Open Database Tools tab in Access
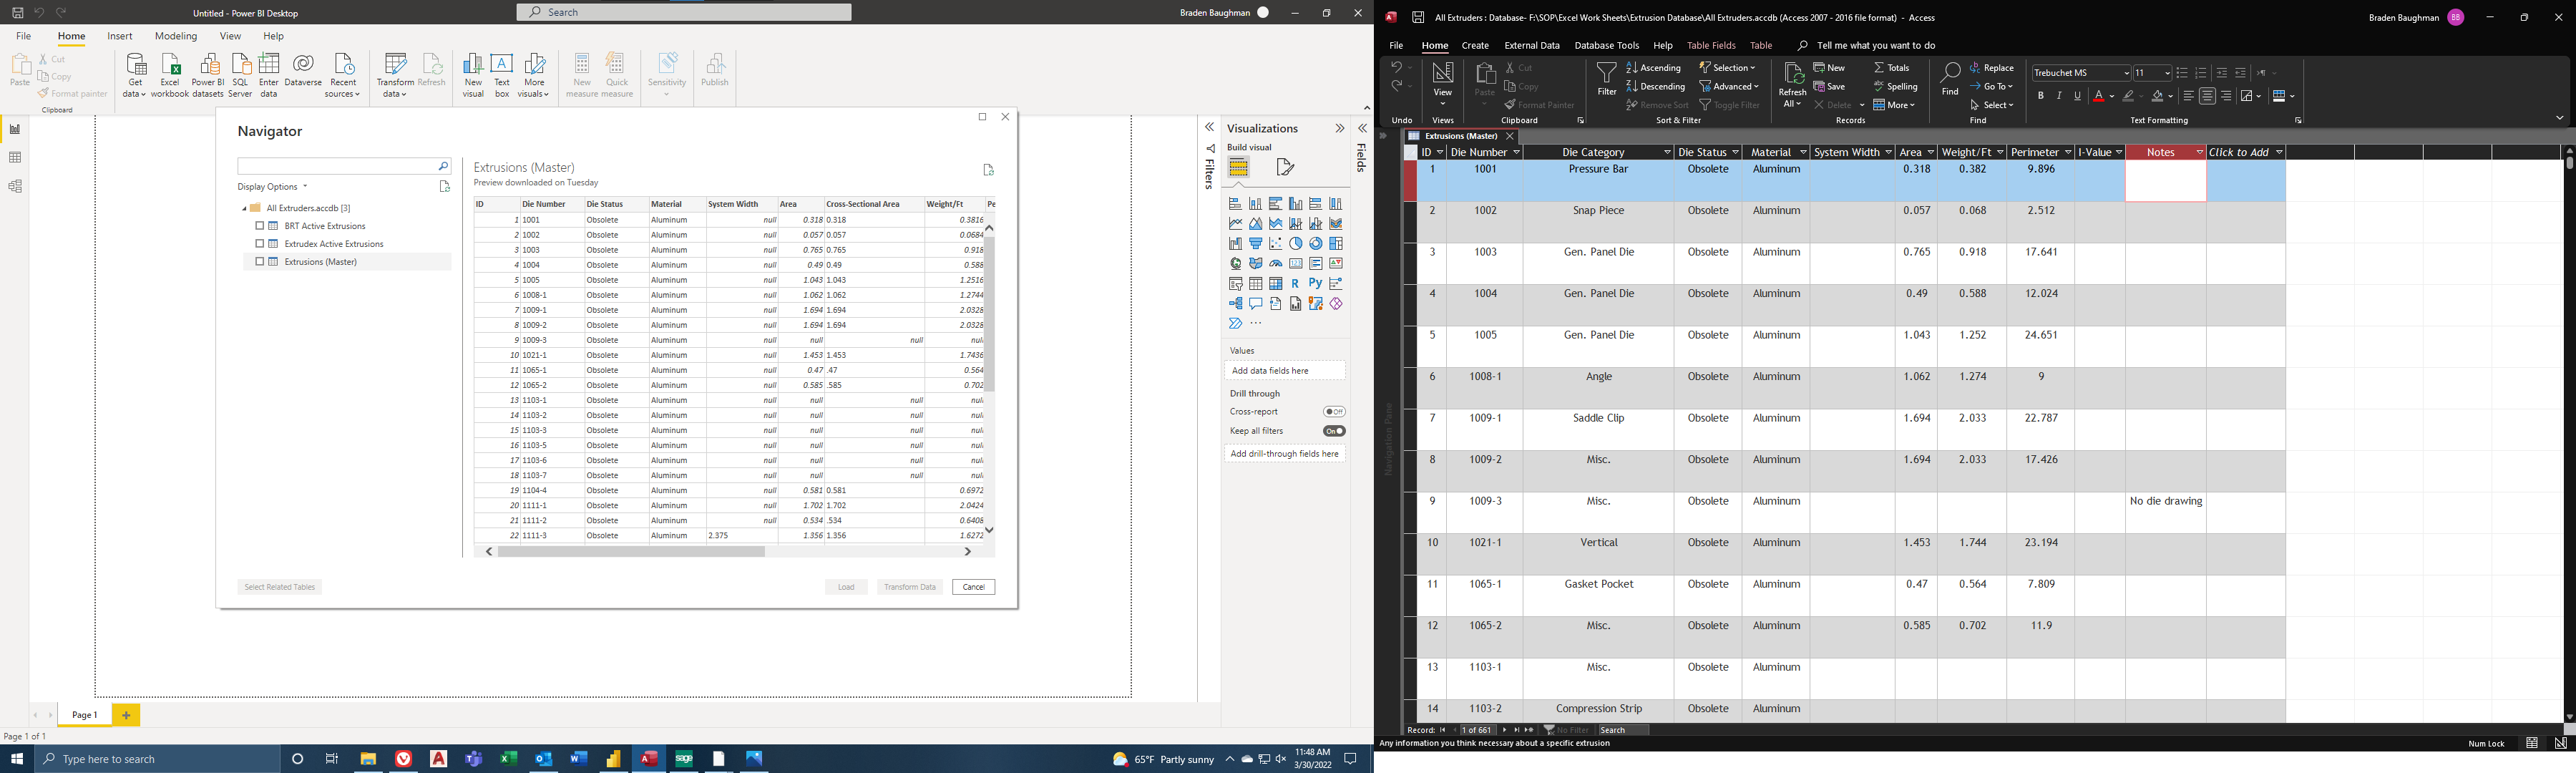Image resolution: width=2576 pixels, height=773 pixels. (1607, 46)
